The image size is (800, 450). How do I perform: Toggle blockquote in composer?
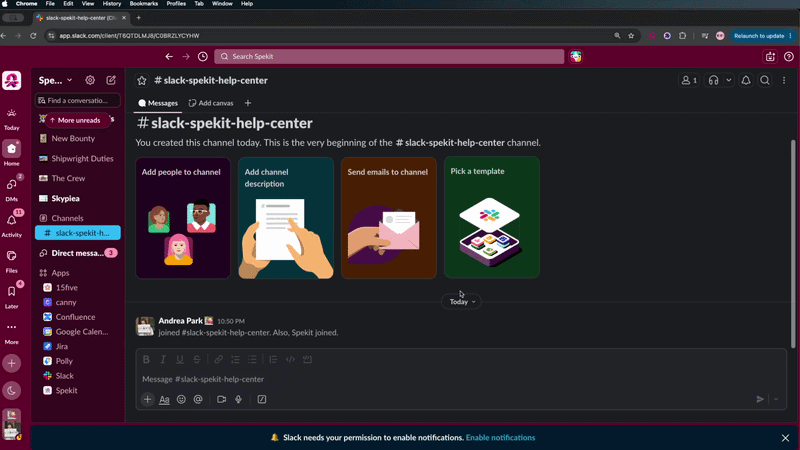coord(273,359)
